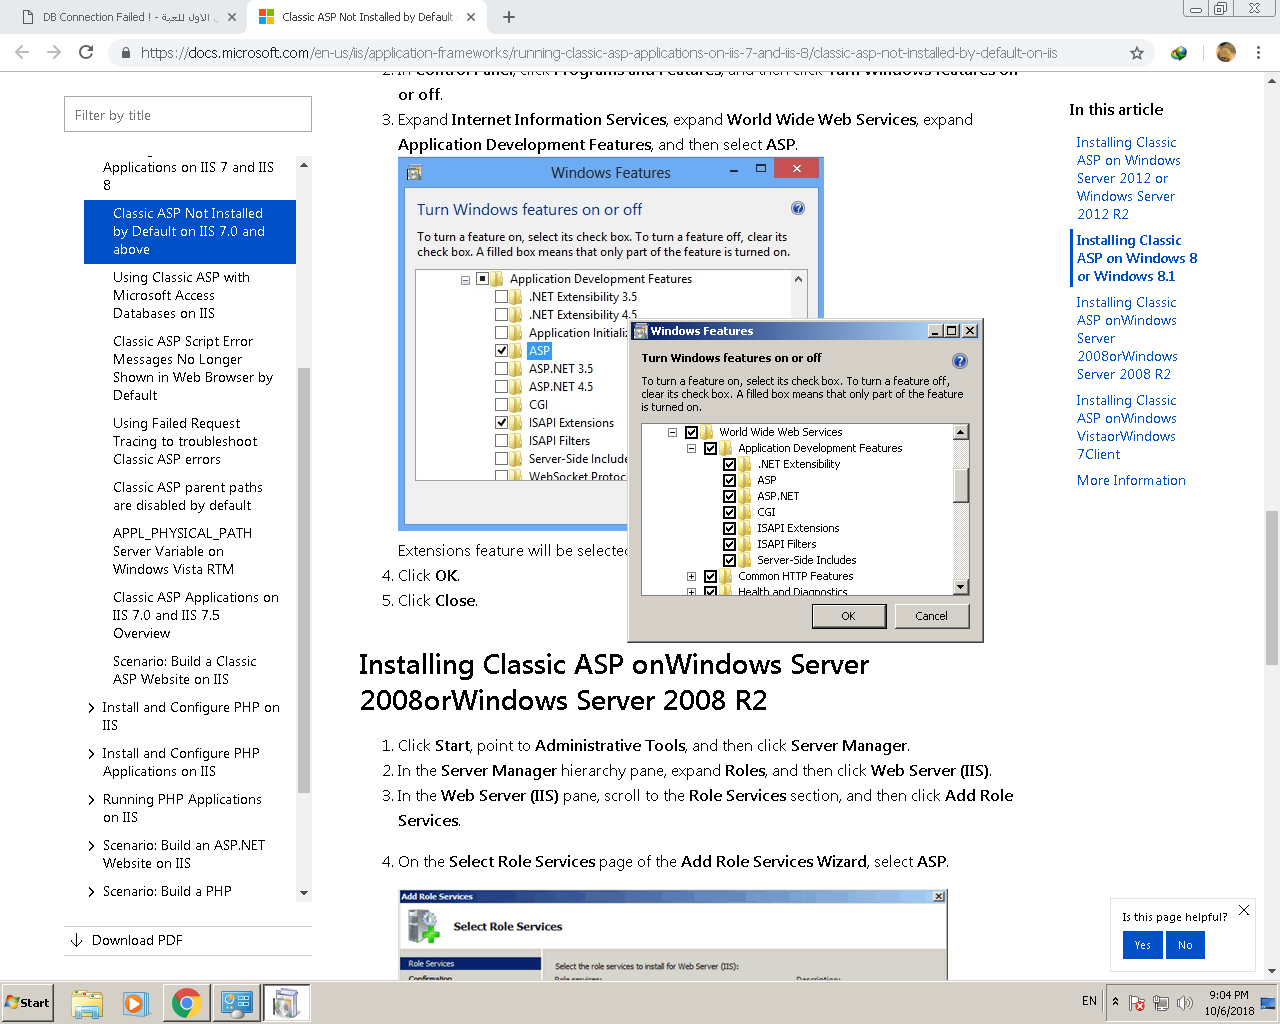Open 'Using Failed Request Tracing' sidebar item
The image size is (1280, 1024).
coord(184,441)
